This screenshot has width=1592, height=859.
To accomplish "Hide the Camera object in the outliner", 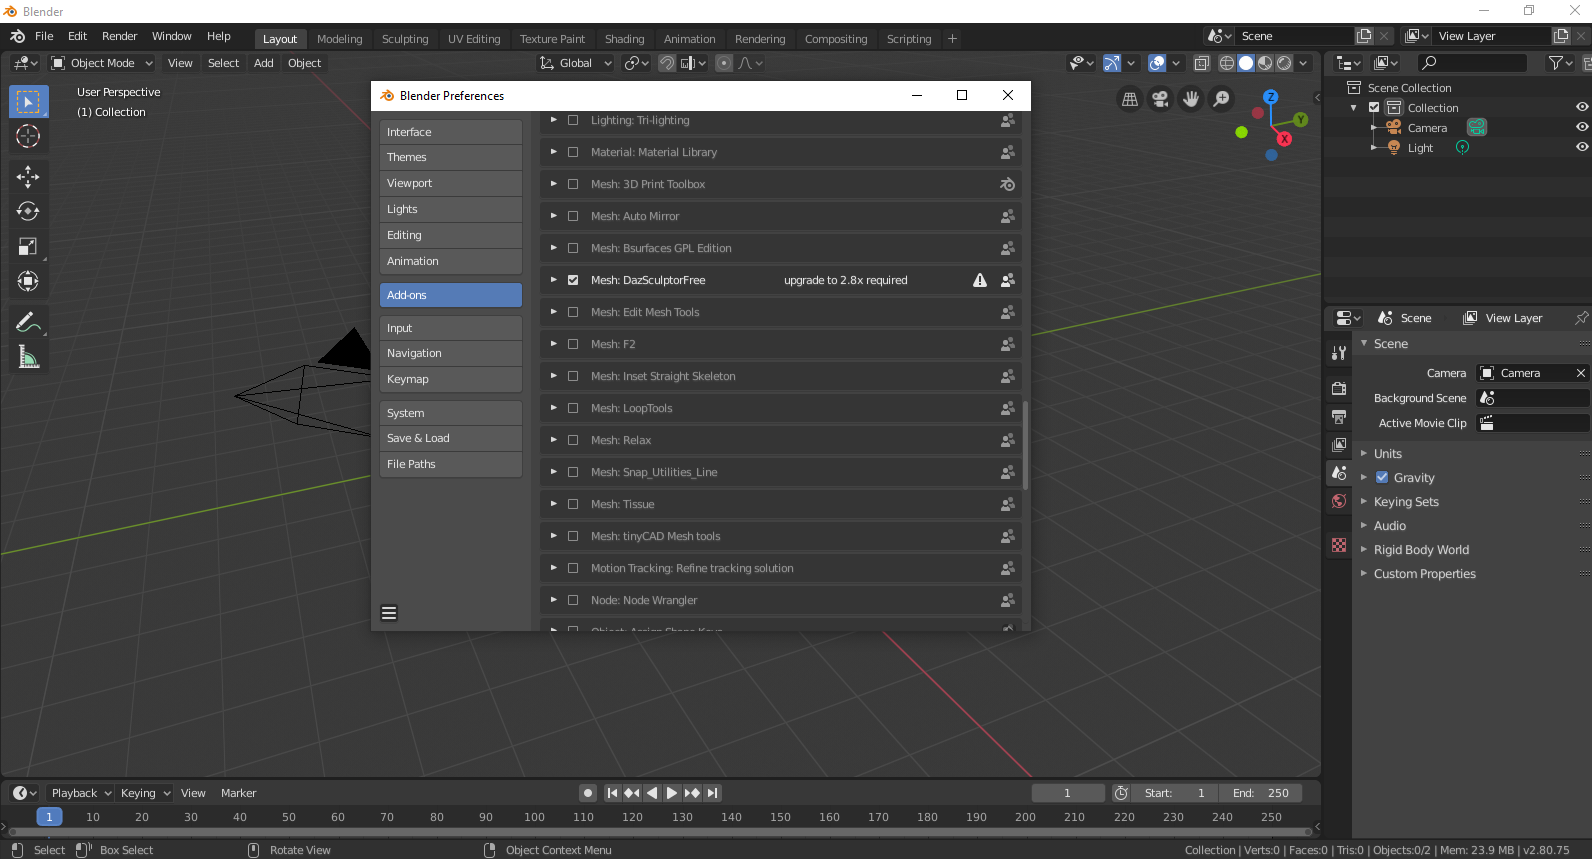I will pos(1582,127).
